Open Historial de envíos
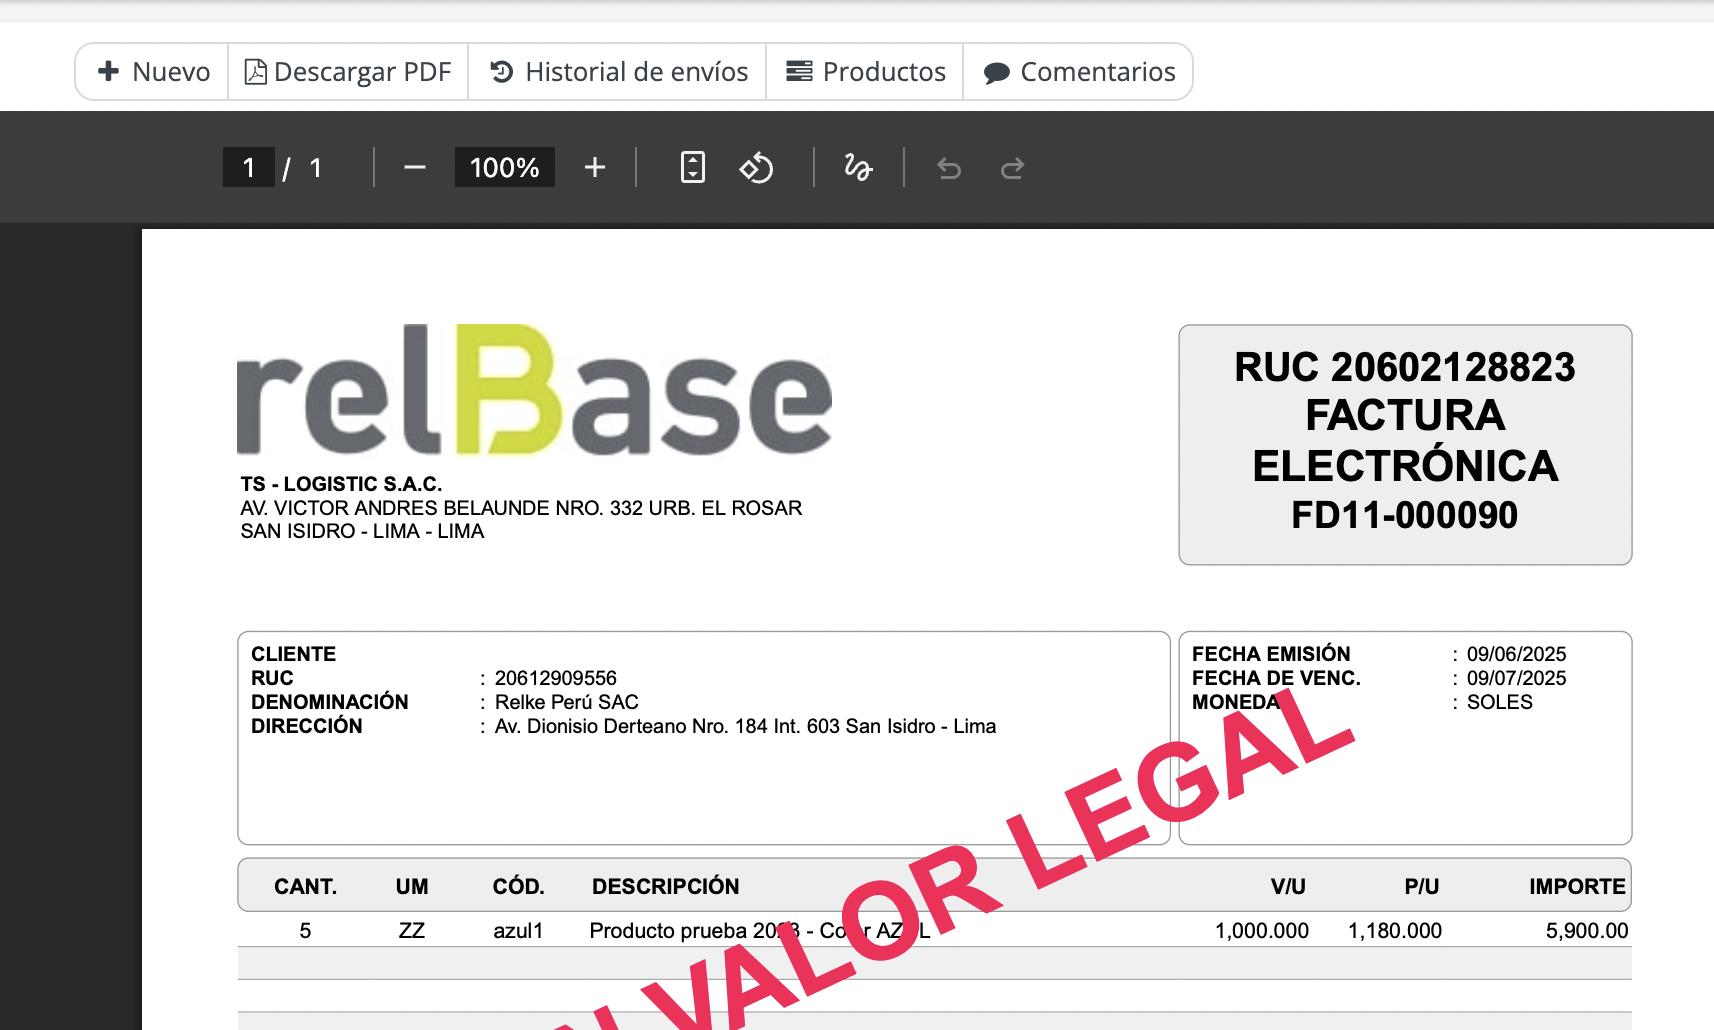The image size is (1714, 1030). pos(617,72)
